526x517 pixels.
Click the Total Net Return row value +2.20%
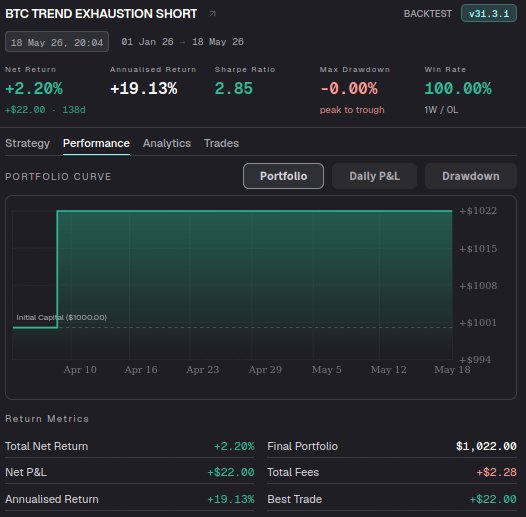[x=234, y=447]
